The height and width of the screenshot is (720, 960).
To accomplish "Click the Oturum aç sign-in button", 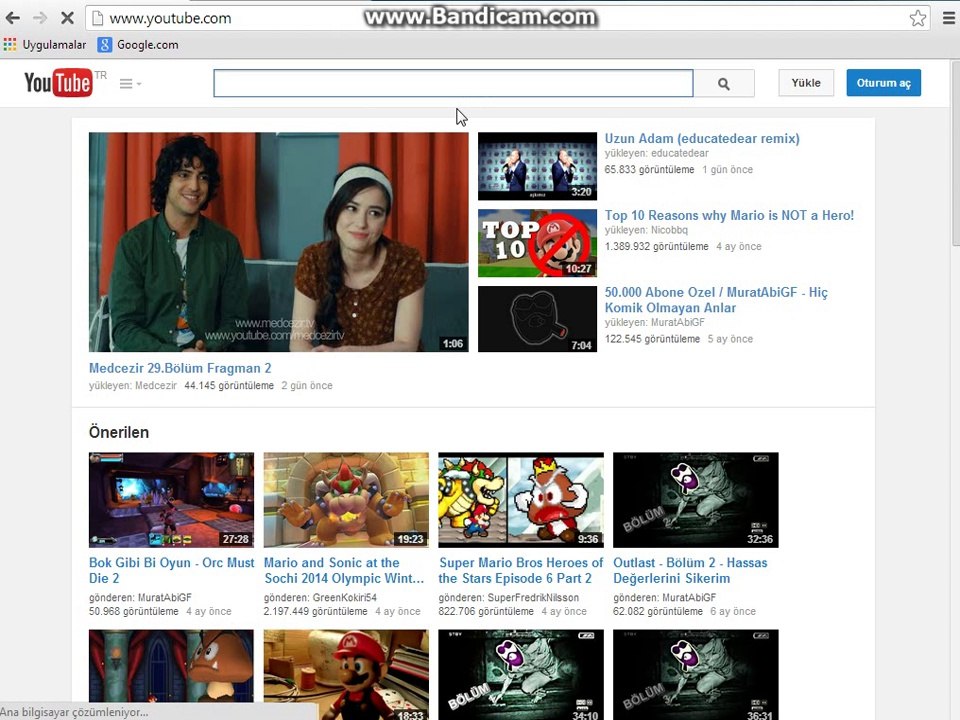I will point(883,83).
